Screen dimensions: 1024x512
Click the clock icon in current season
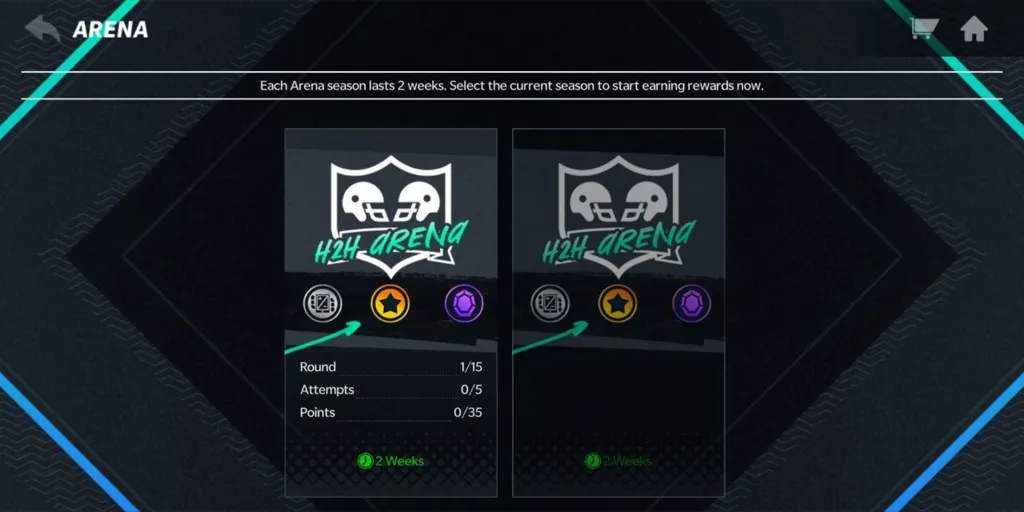coord(364,461)
